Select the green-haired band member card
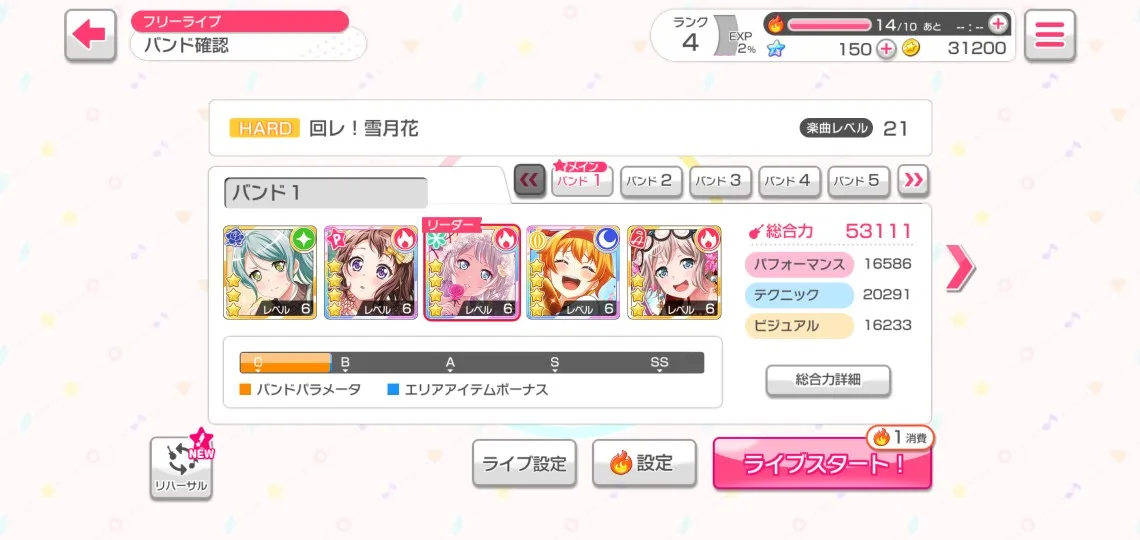Screen dimensions: 1140x540 pos(270,273)
